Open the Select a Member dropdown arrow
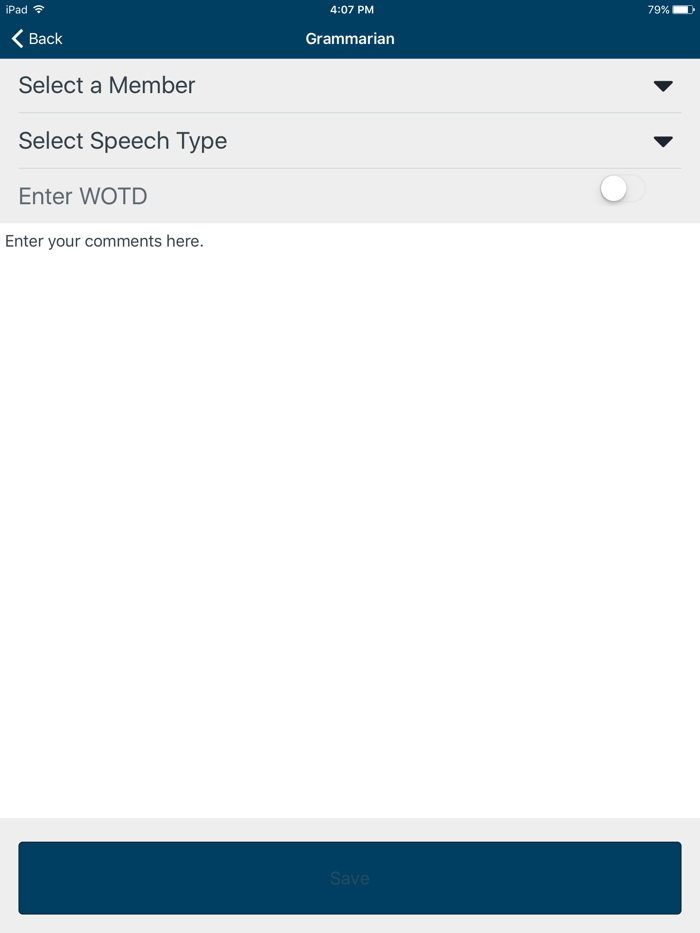 (x=663, y=86)
